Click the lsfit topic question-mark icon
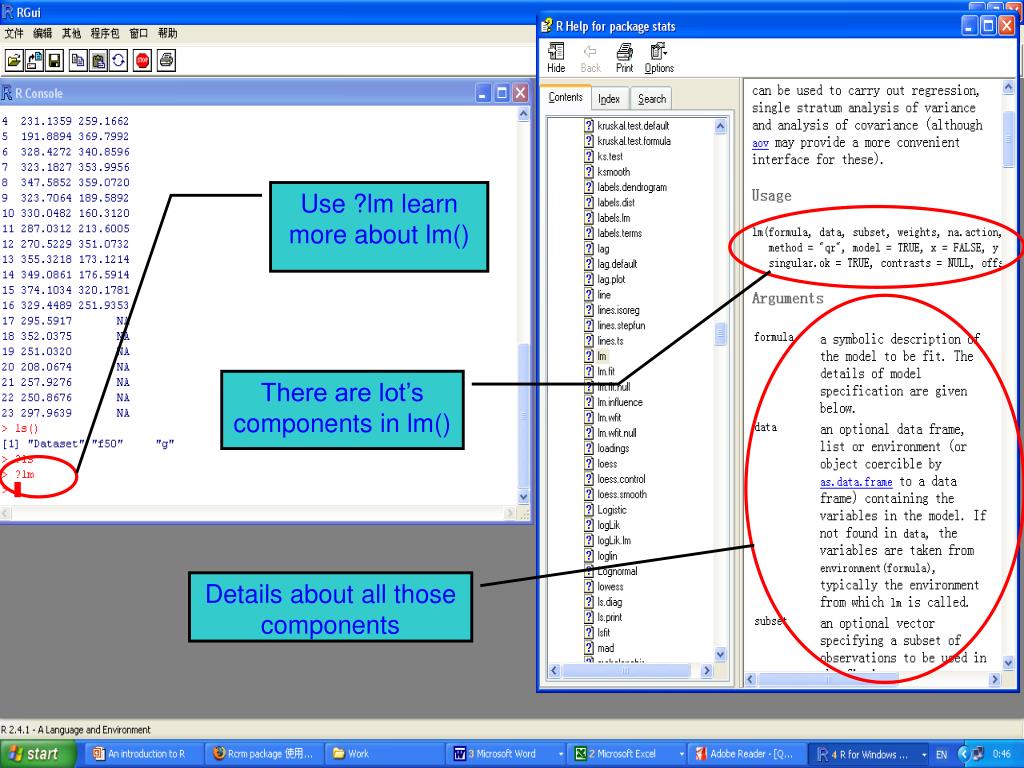This screenshot has width=1024, height=768. click(x=589, y=633)
